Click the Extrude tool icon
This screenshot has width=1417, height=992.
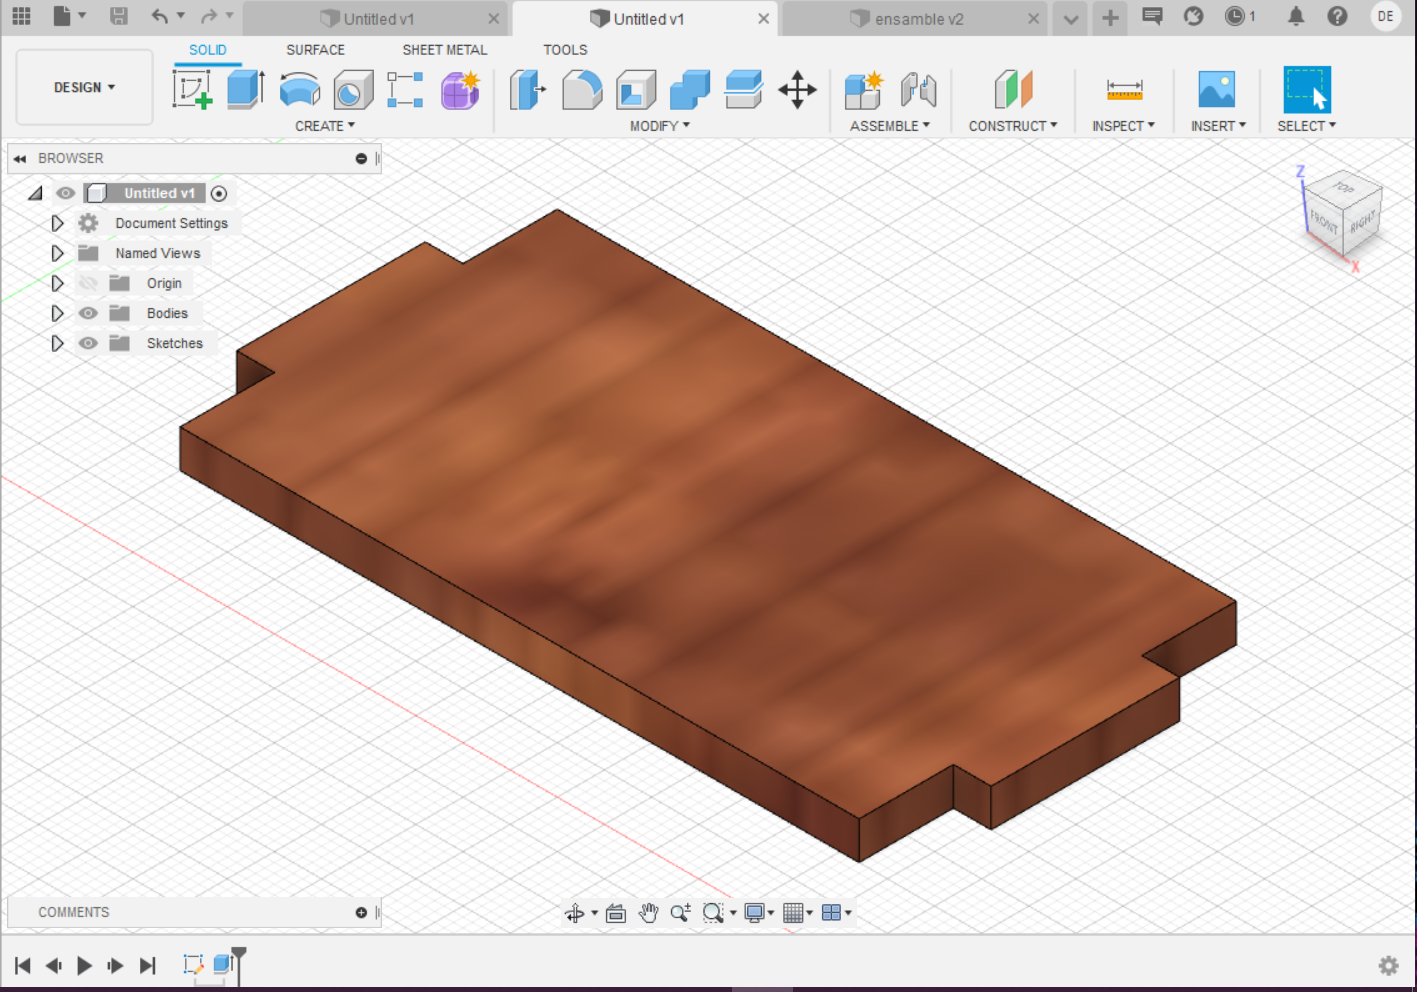click(x=245, y=90)
